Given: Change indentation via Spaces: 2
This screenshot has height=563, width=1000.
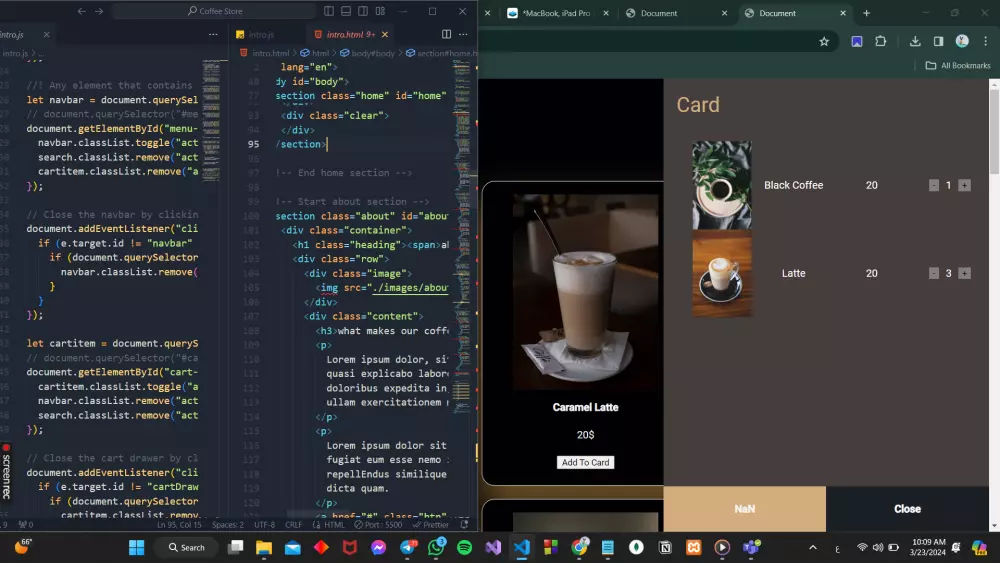Looking at the screenshot, I should click(228, 525).
